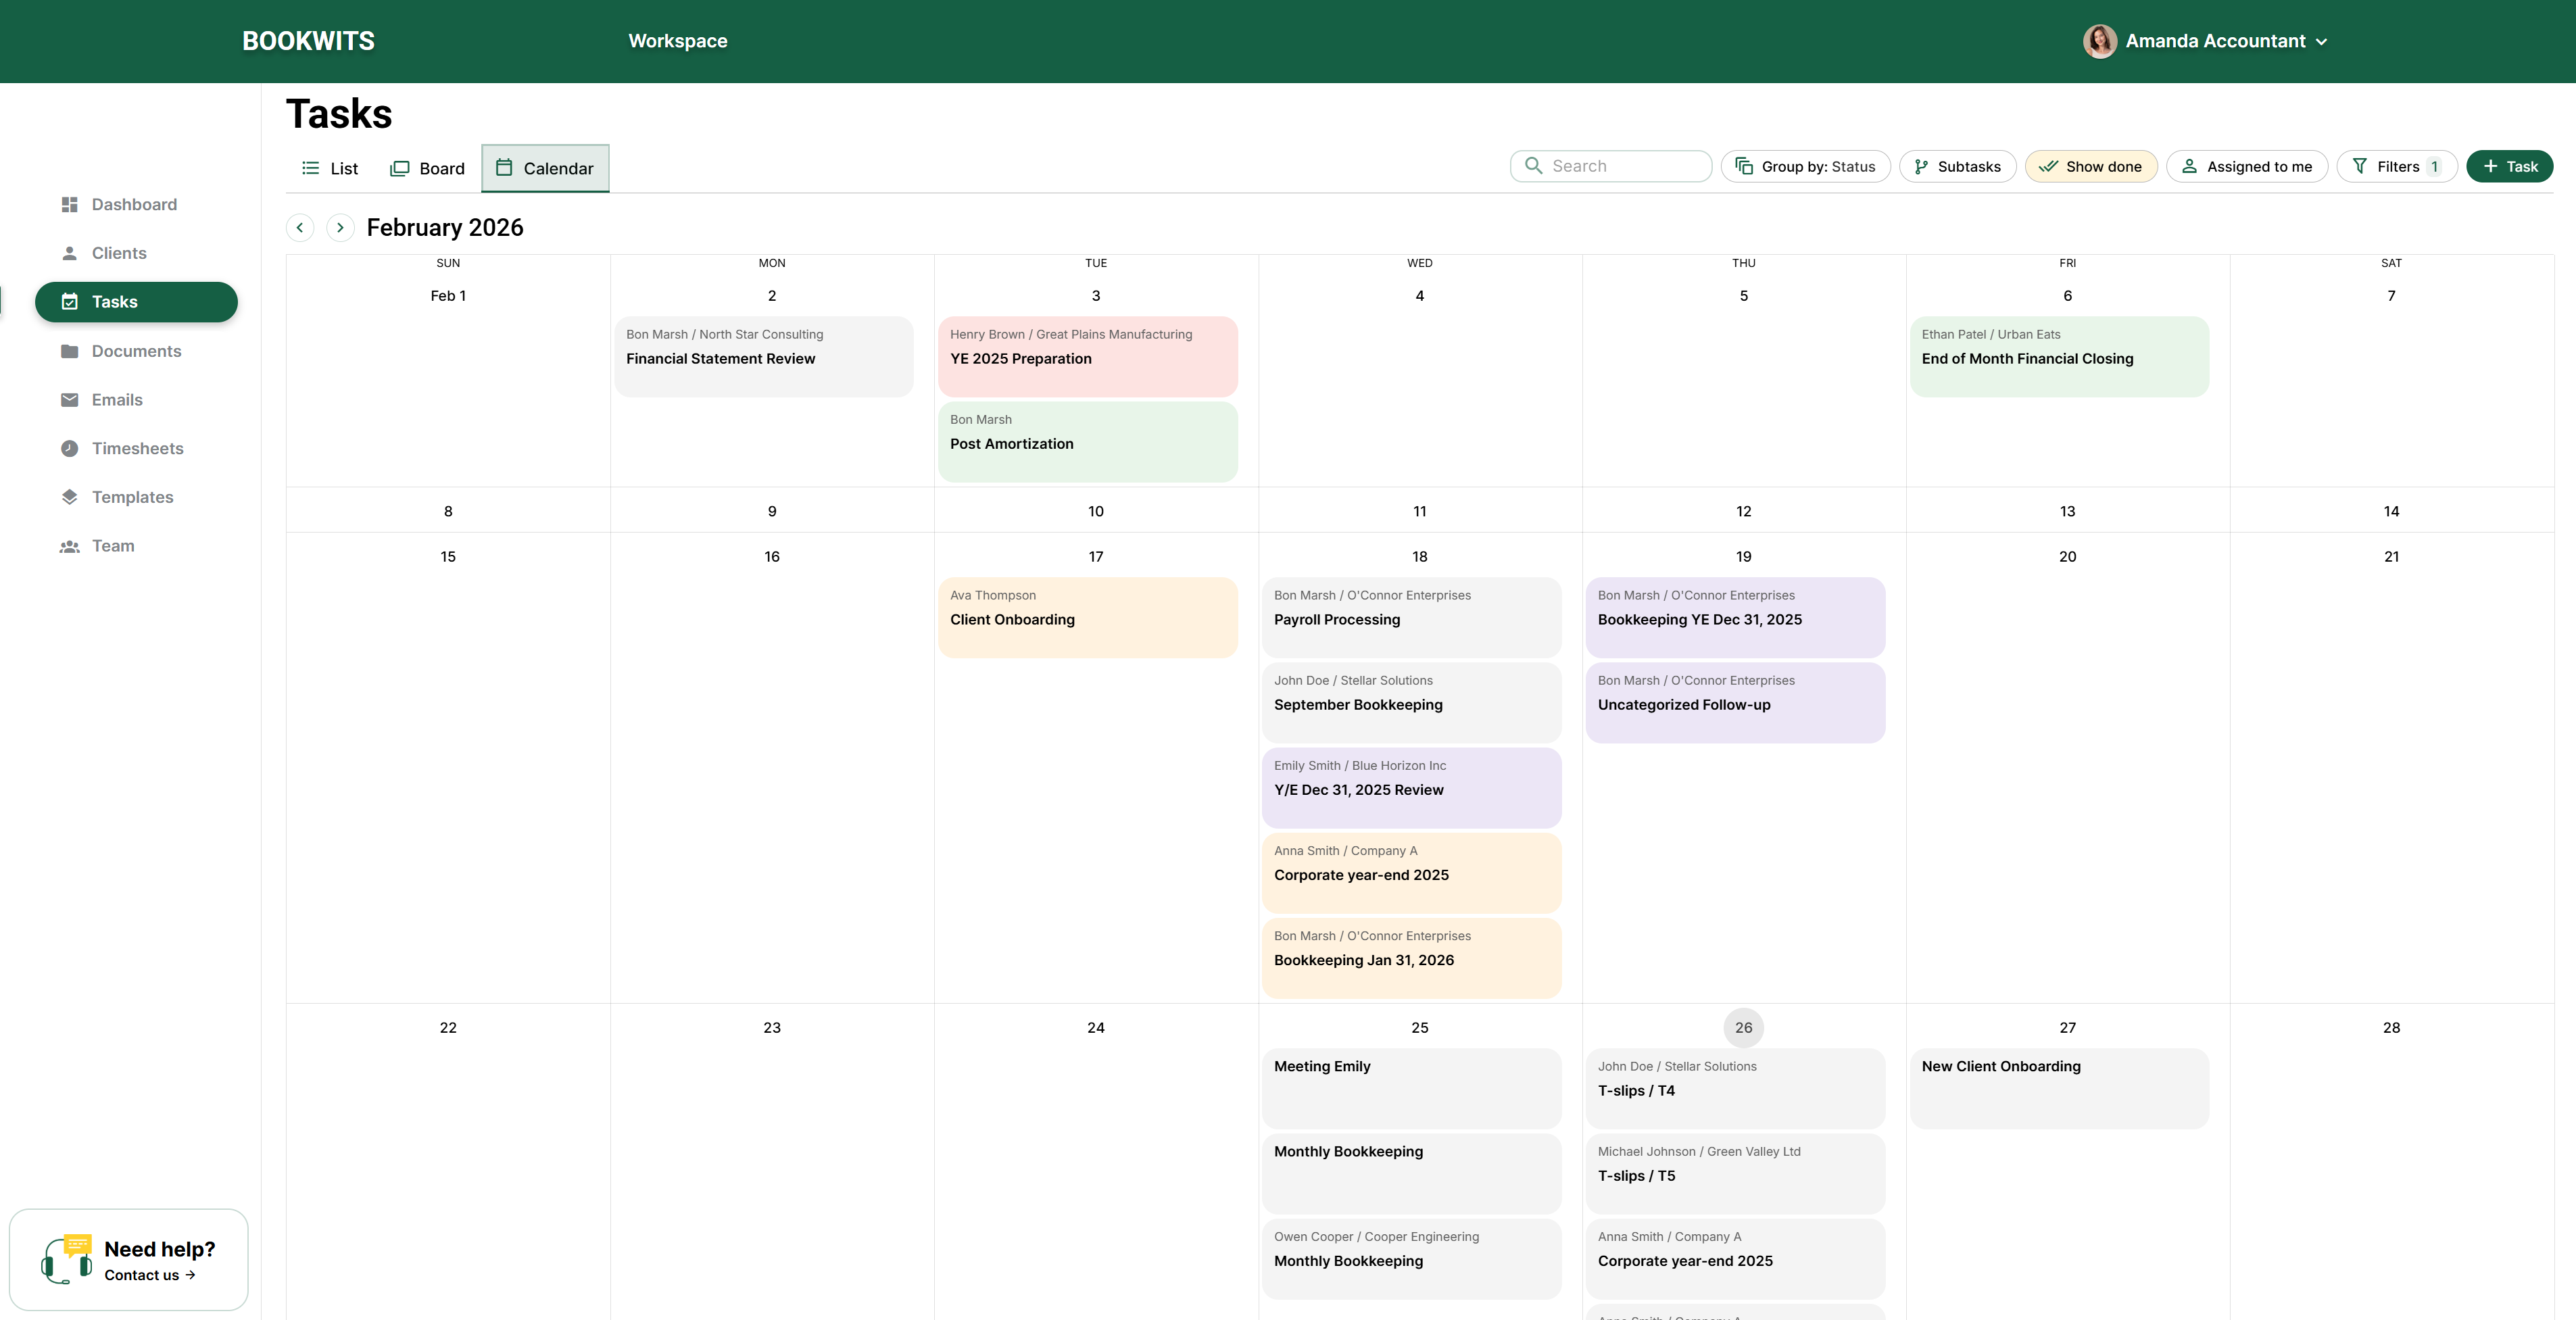Open Bookkeeping YE Dec 31, 2025 task
This screenshot has height=1320, width=2576.
tap(1735, 618)
